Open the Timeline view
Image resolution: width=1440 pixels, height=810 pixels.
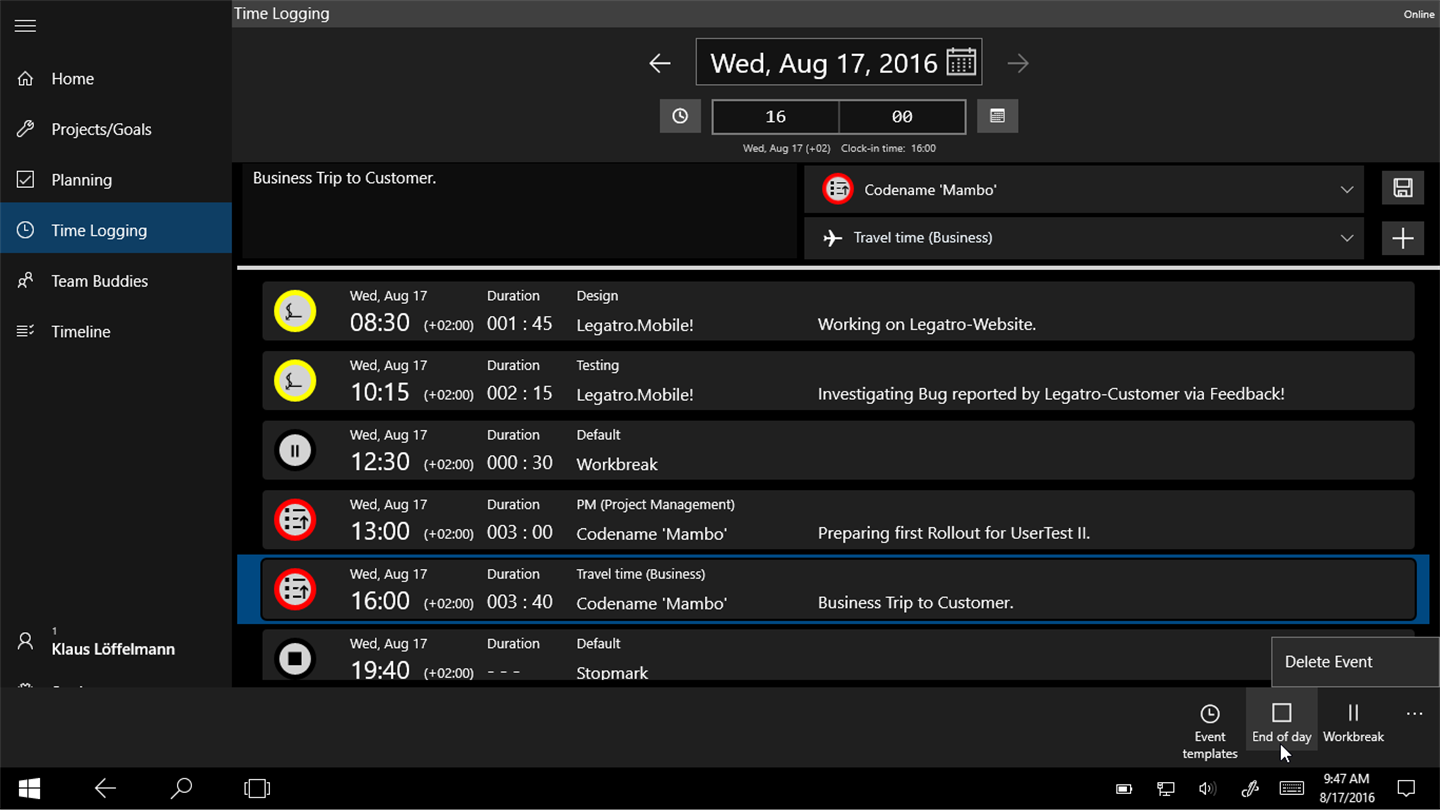pos(116,331)
